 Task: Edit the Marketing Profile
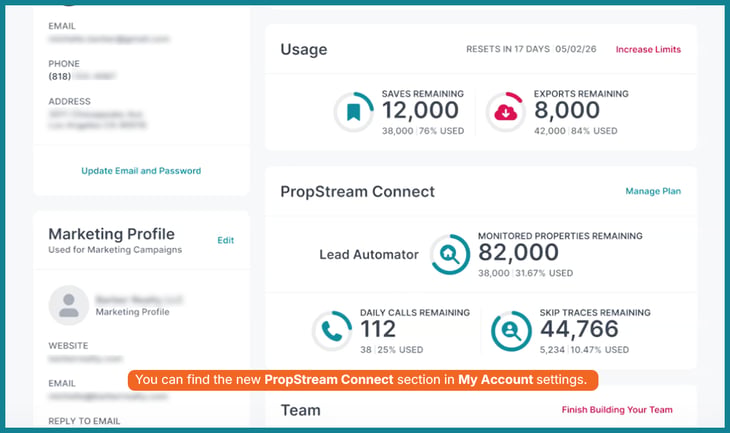(x=225, y=240)
